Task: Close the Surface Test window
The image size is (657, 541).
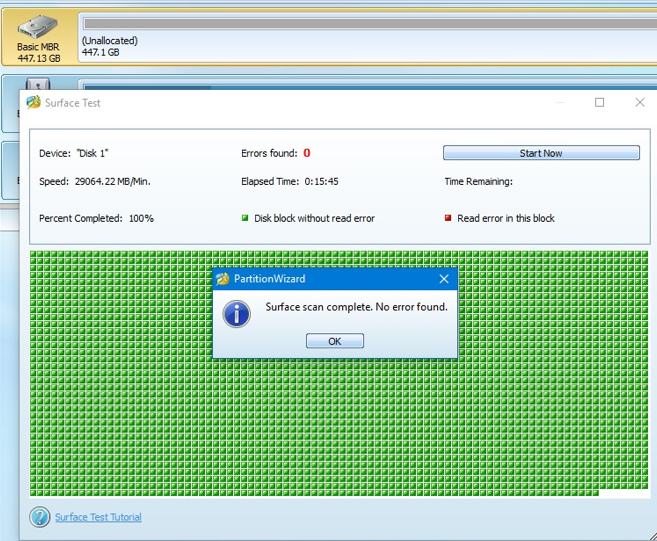Action: click(x=640, y=102)
